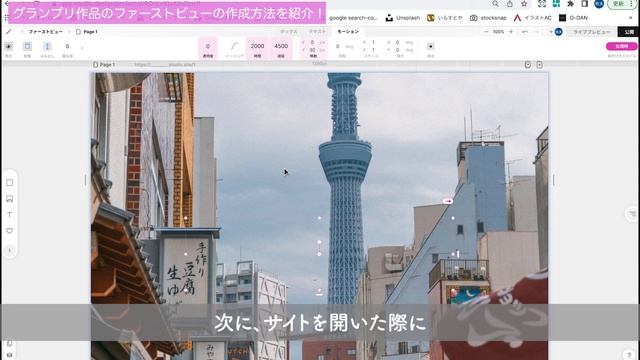Click the page URL above canvas
640x360 pixels.
click(164, 64)
